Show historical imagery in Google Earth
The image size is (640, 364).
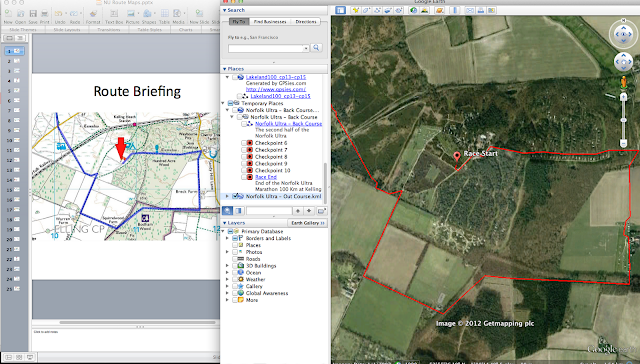413,10
